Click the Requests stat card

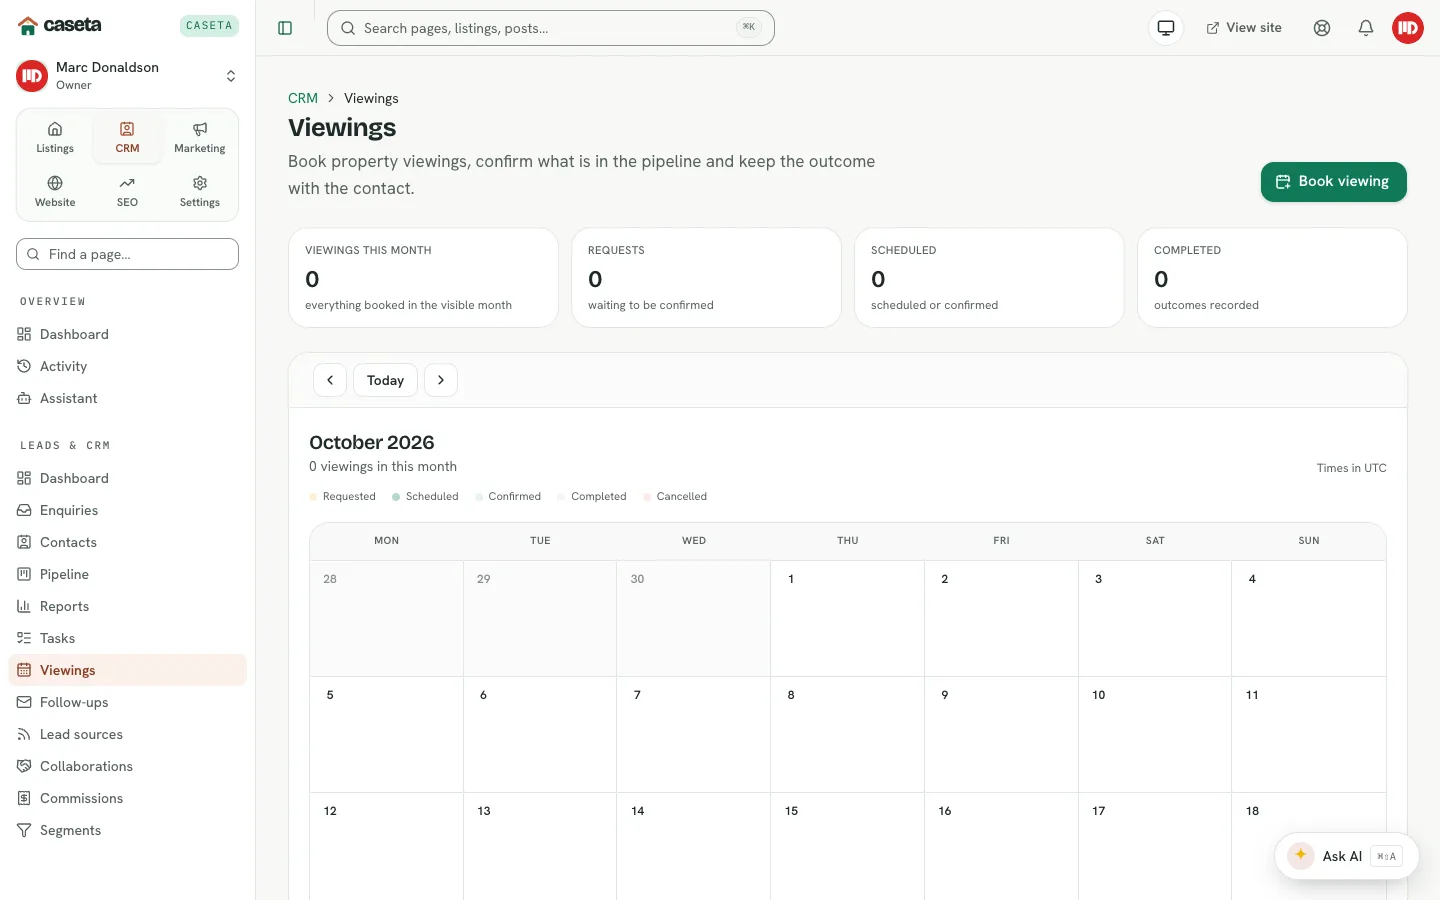(706, 278)
